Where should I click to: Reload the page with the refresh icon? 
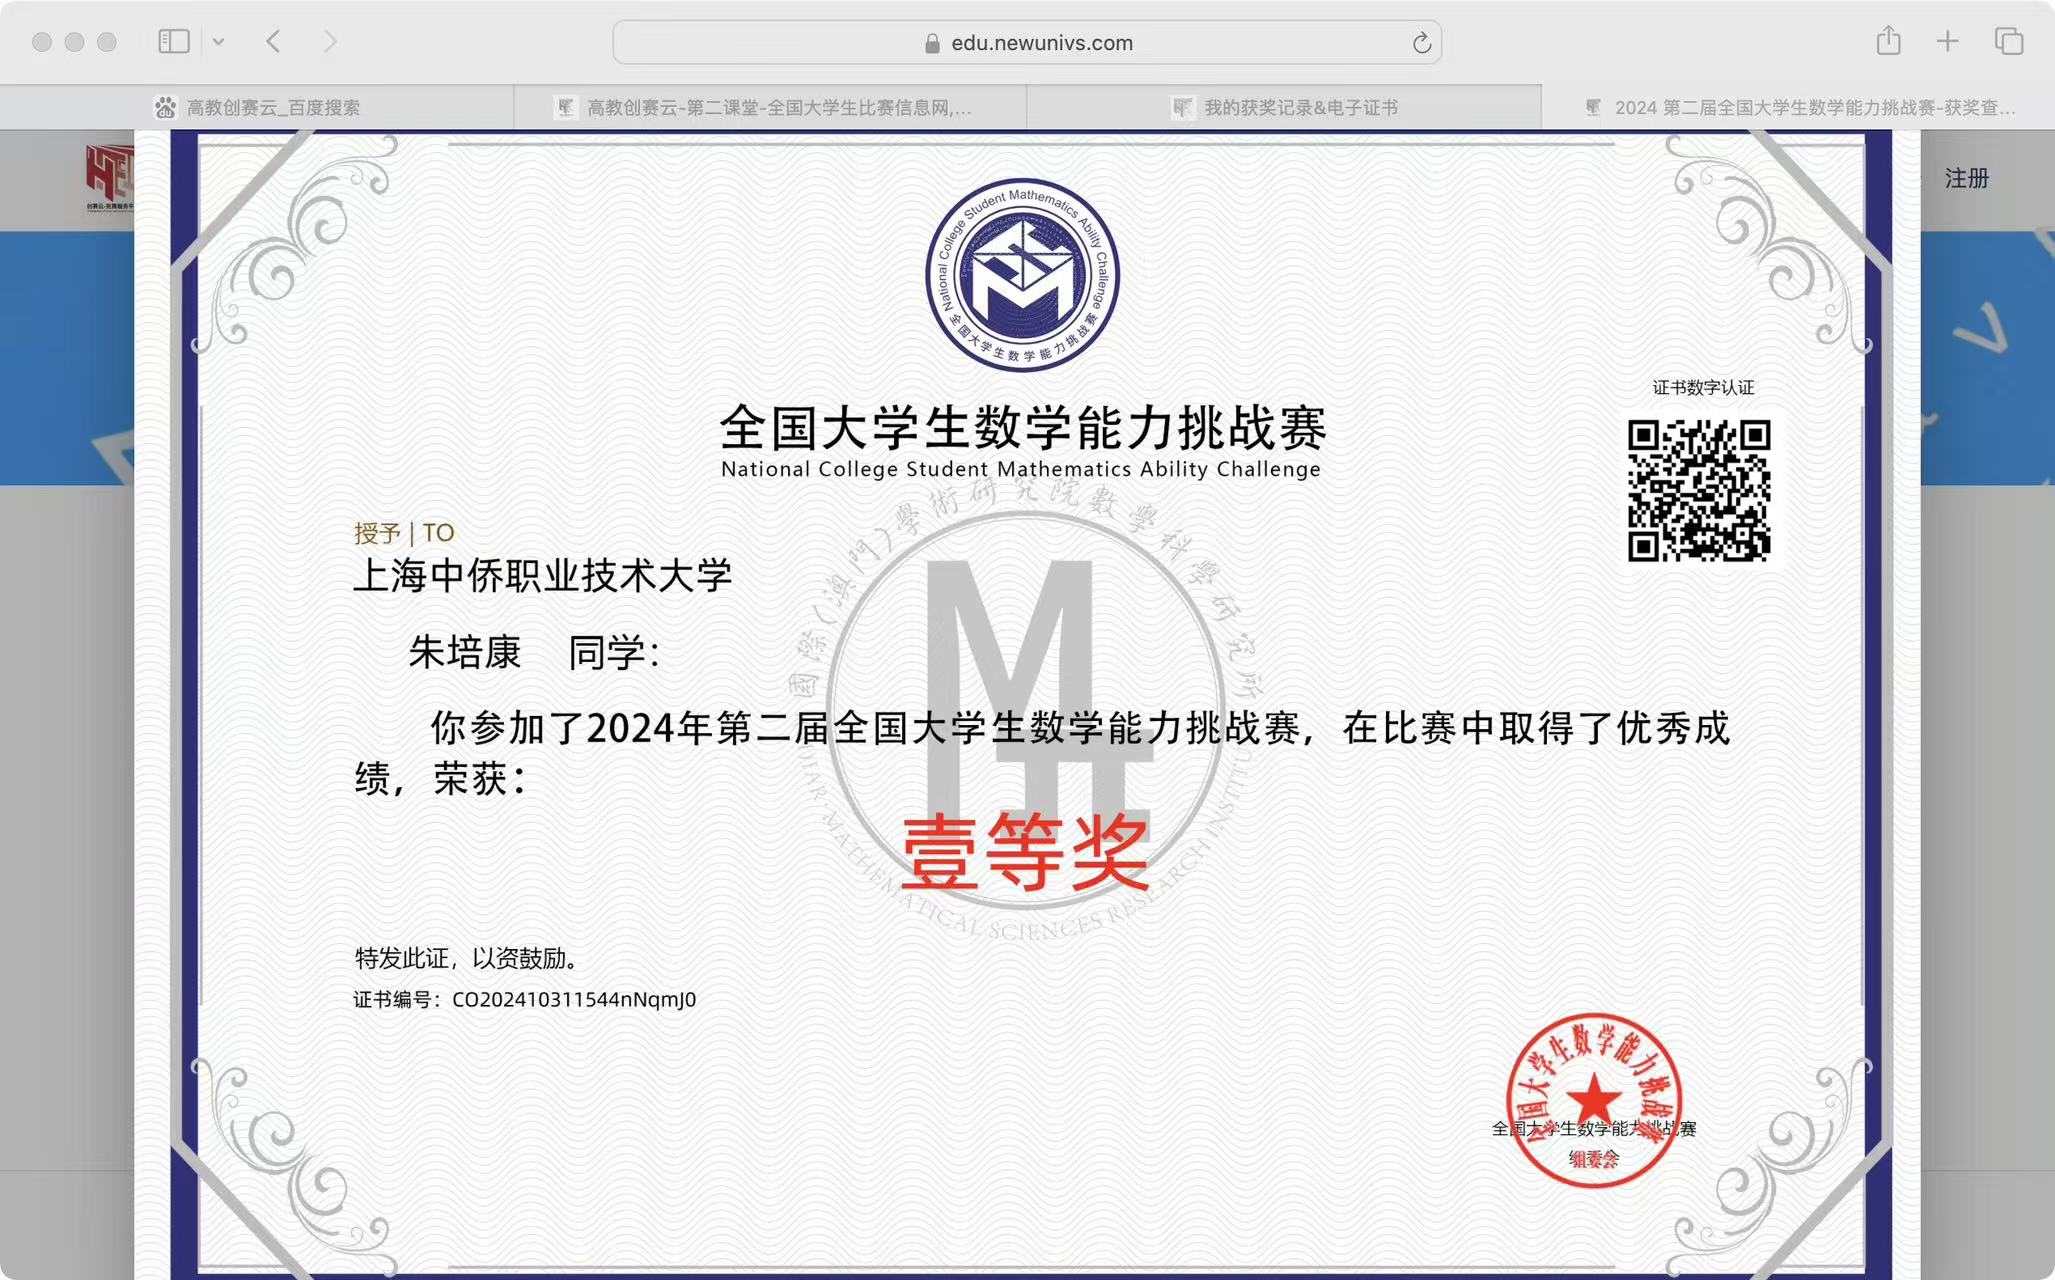coord(1421,43)
